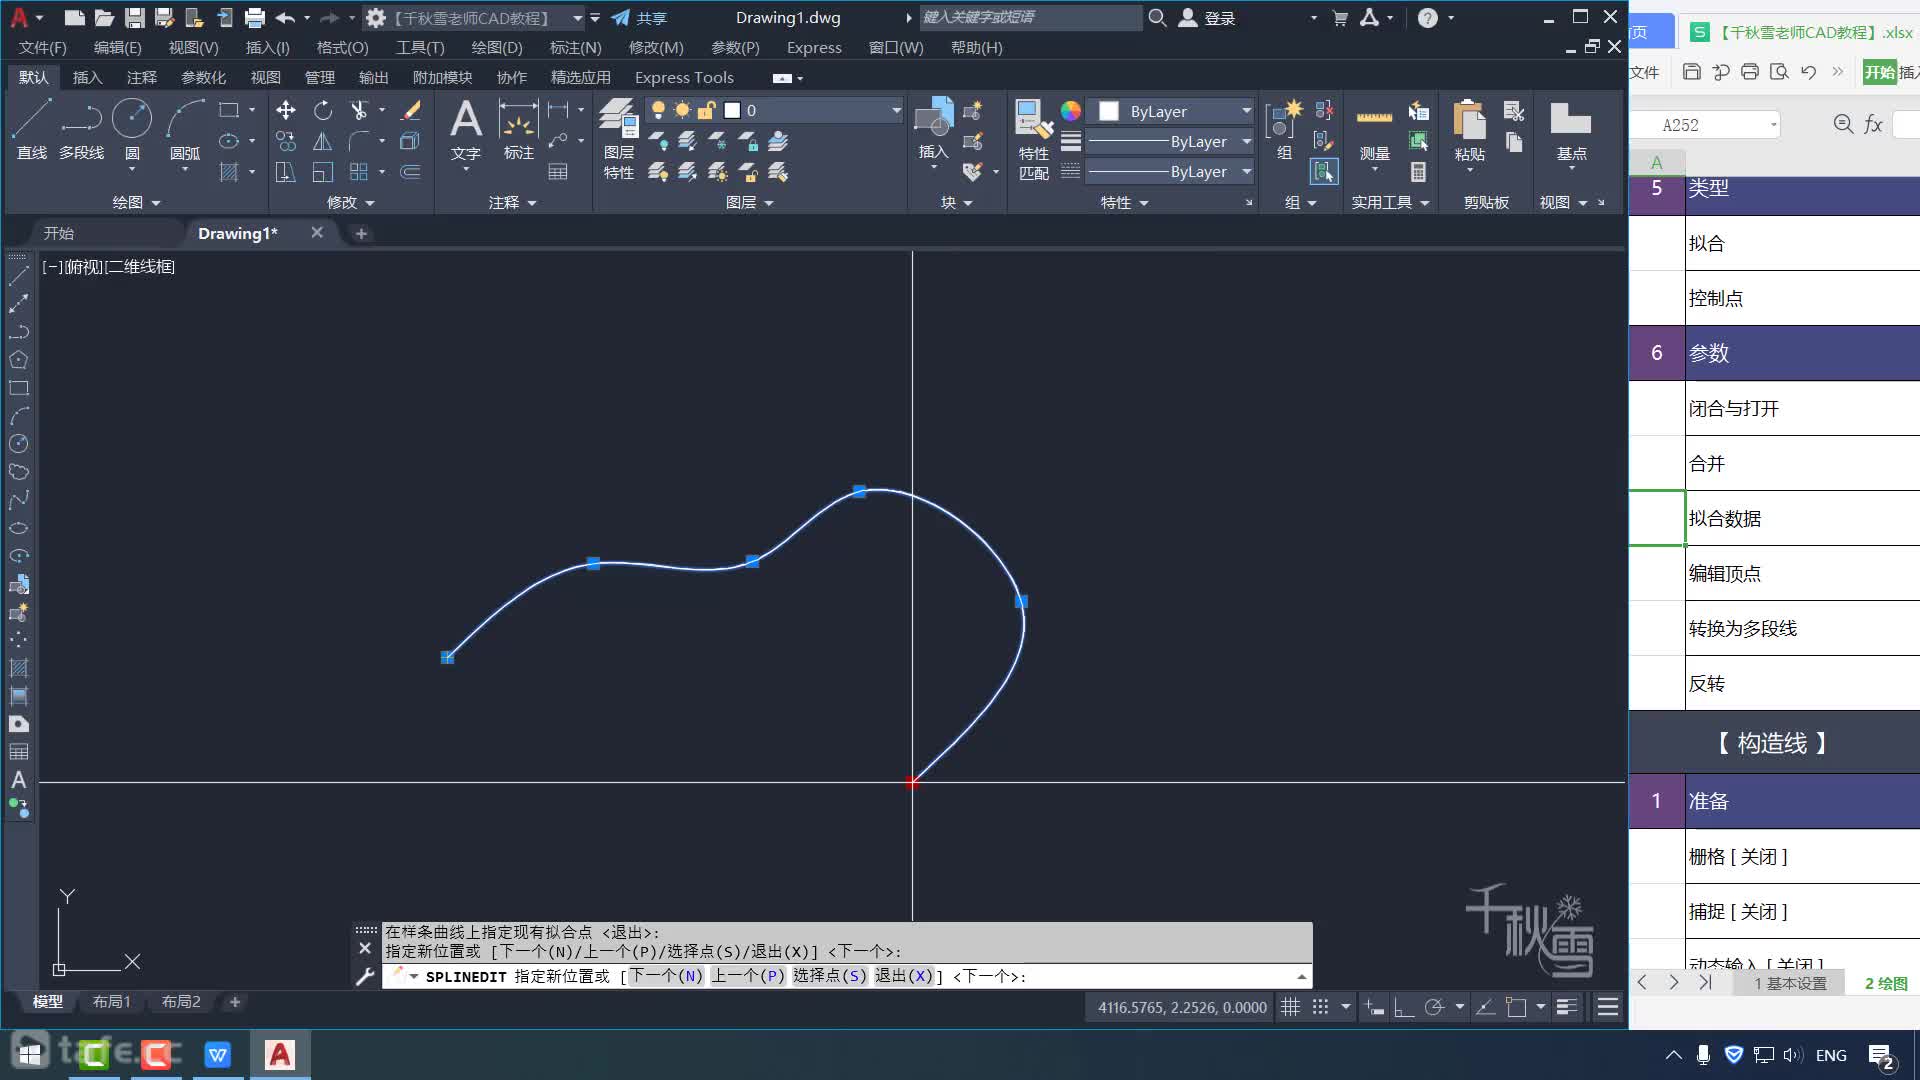The image size is (1920, 1080).
Task: Click the Insert block (插入) icon
Action: [933, 130]
